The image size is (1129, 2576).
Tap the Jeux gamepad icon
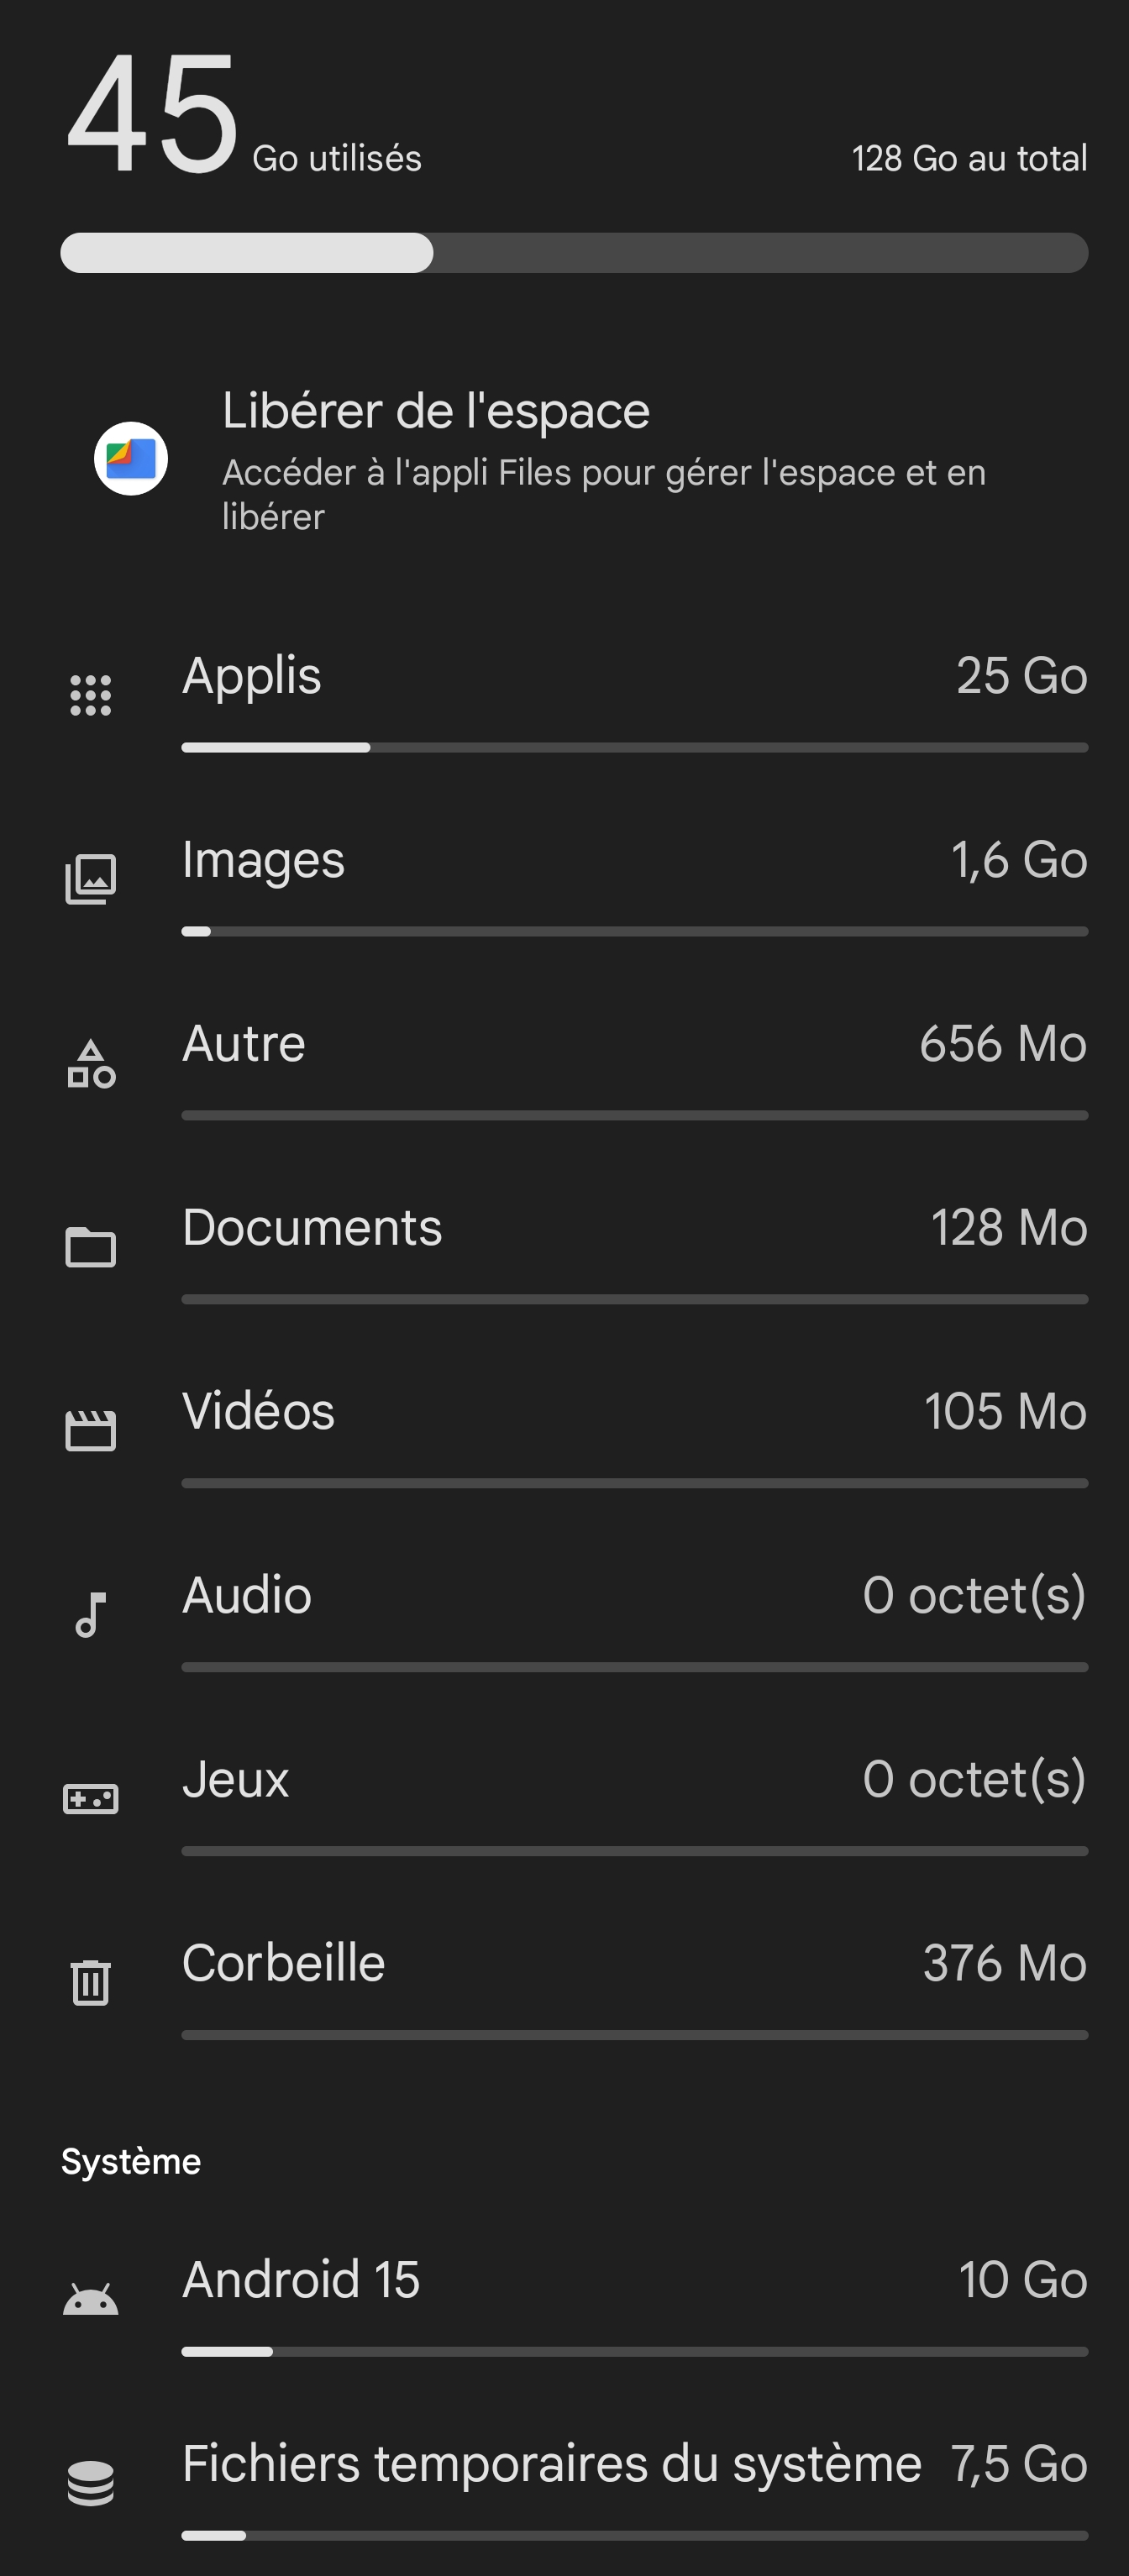click(91, 1799)
